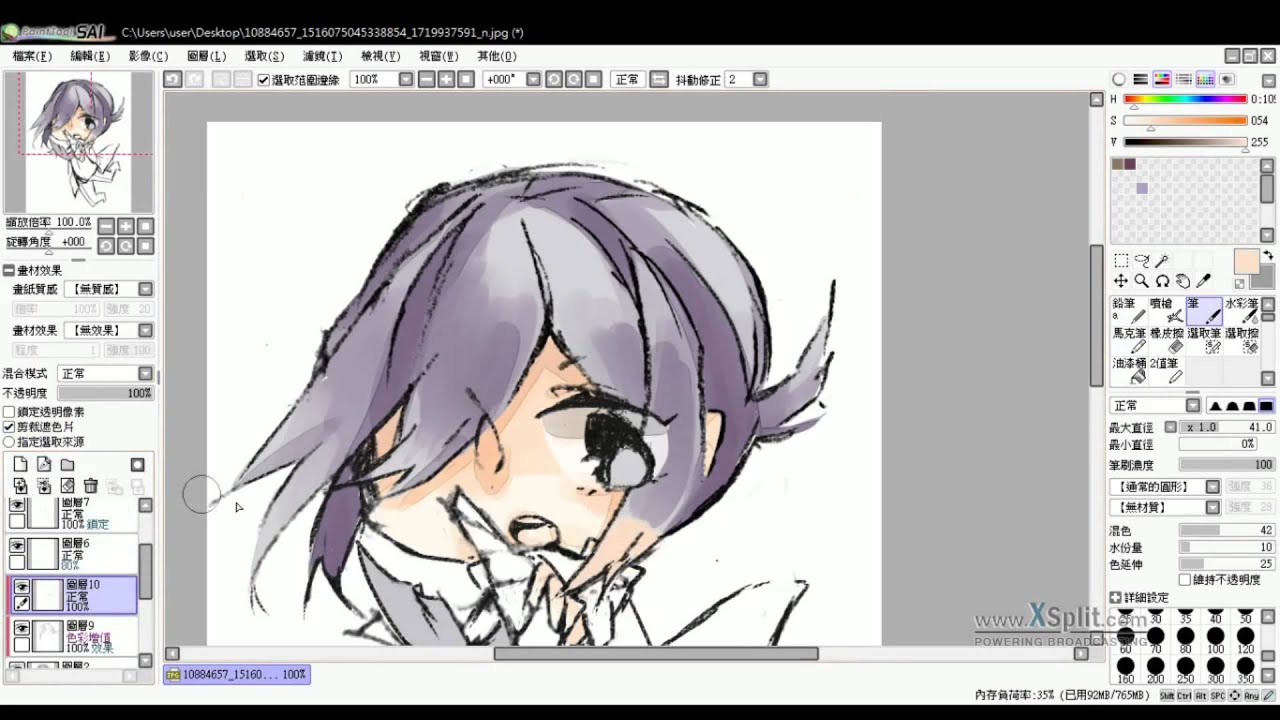Activate the move layer tool
Viewport: 1280px width, 720px height.
point(1121,282)
